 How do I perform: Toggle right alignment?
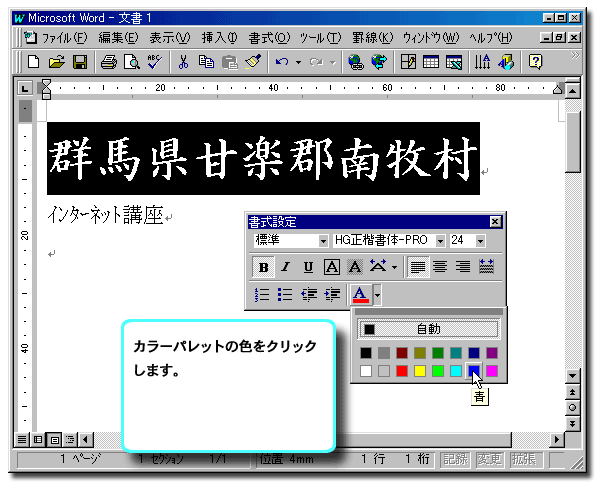(463, 267)
